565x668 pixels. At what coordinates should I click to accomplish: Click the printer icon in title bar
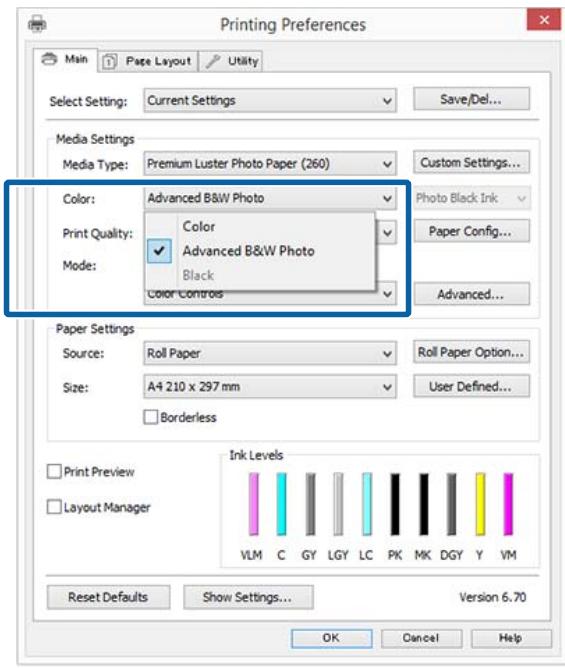tap(37, 24)
